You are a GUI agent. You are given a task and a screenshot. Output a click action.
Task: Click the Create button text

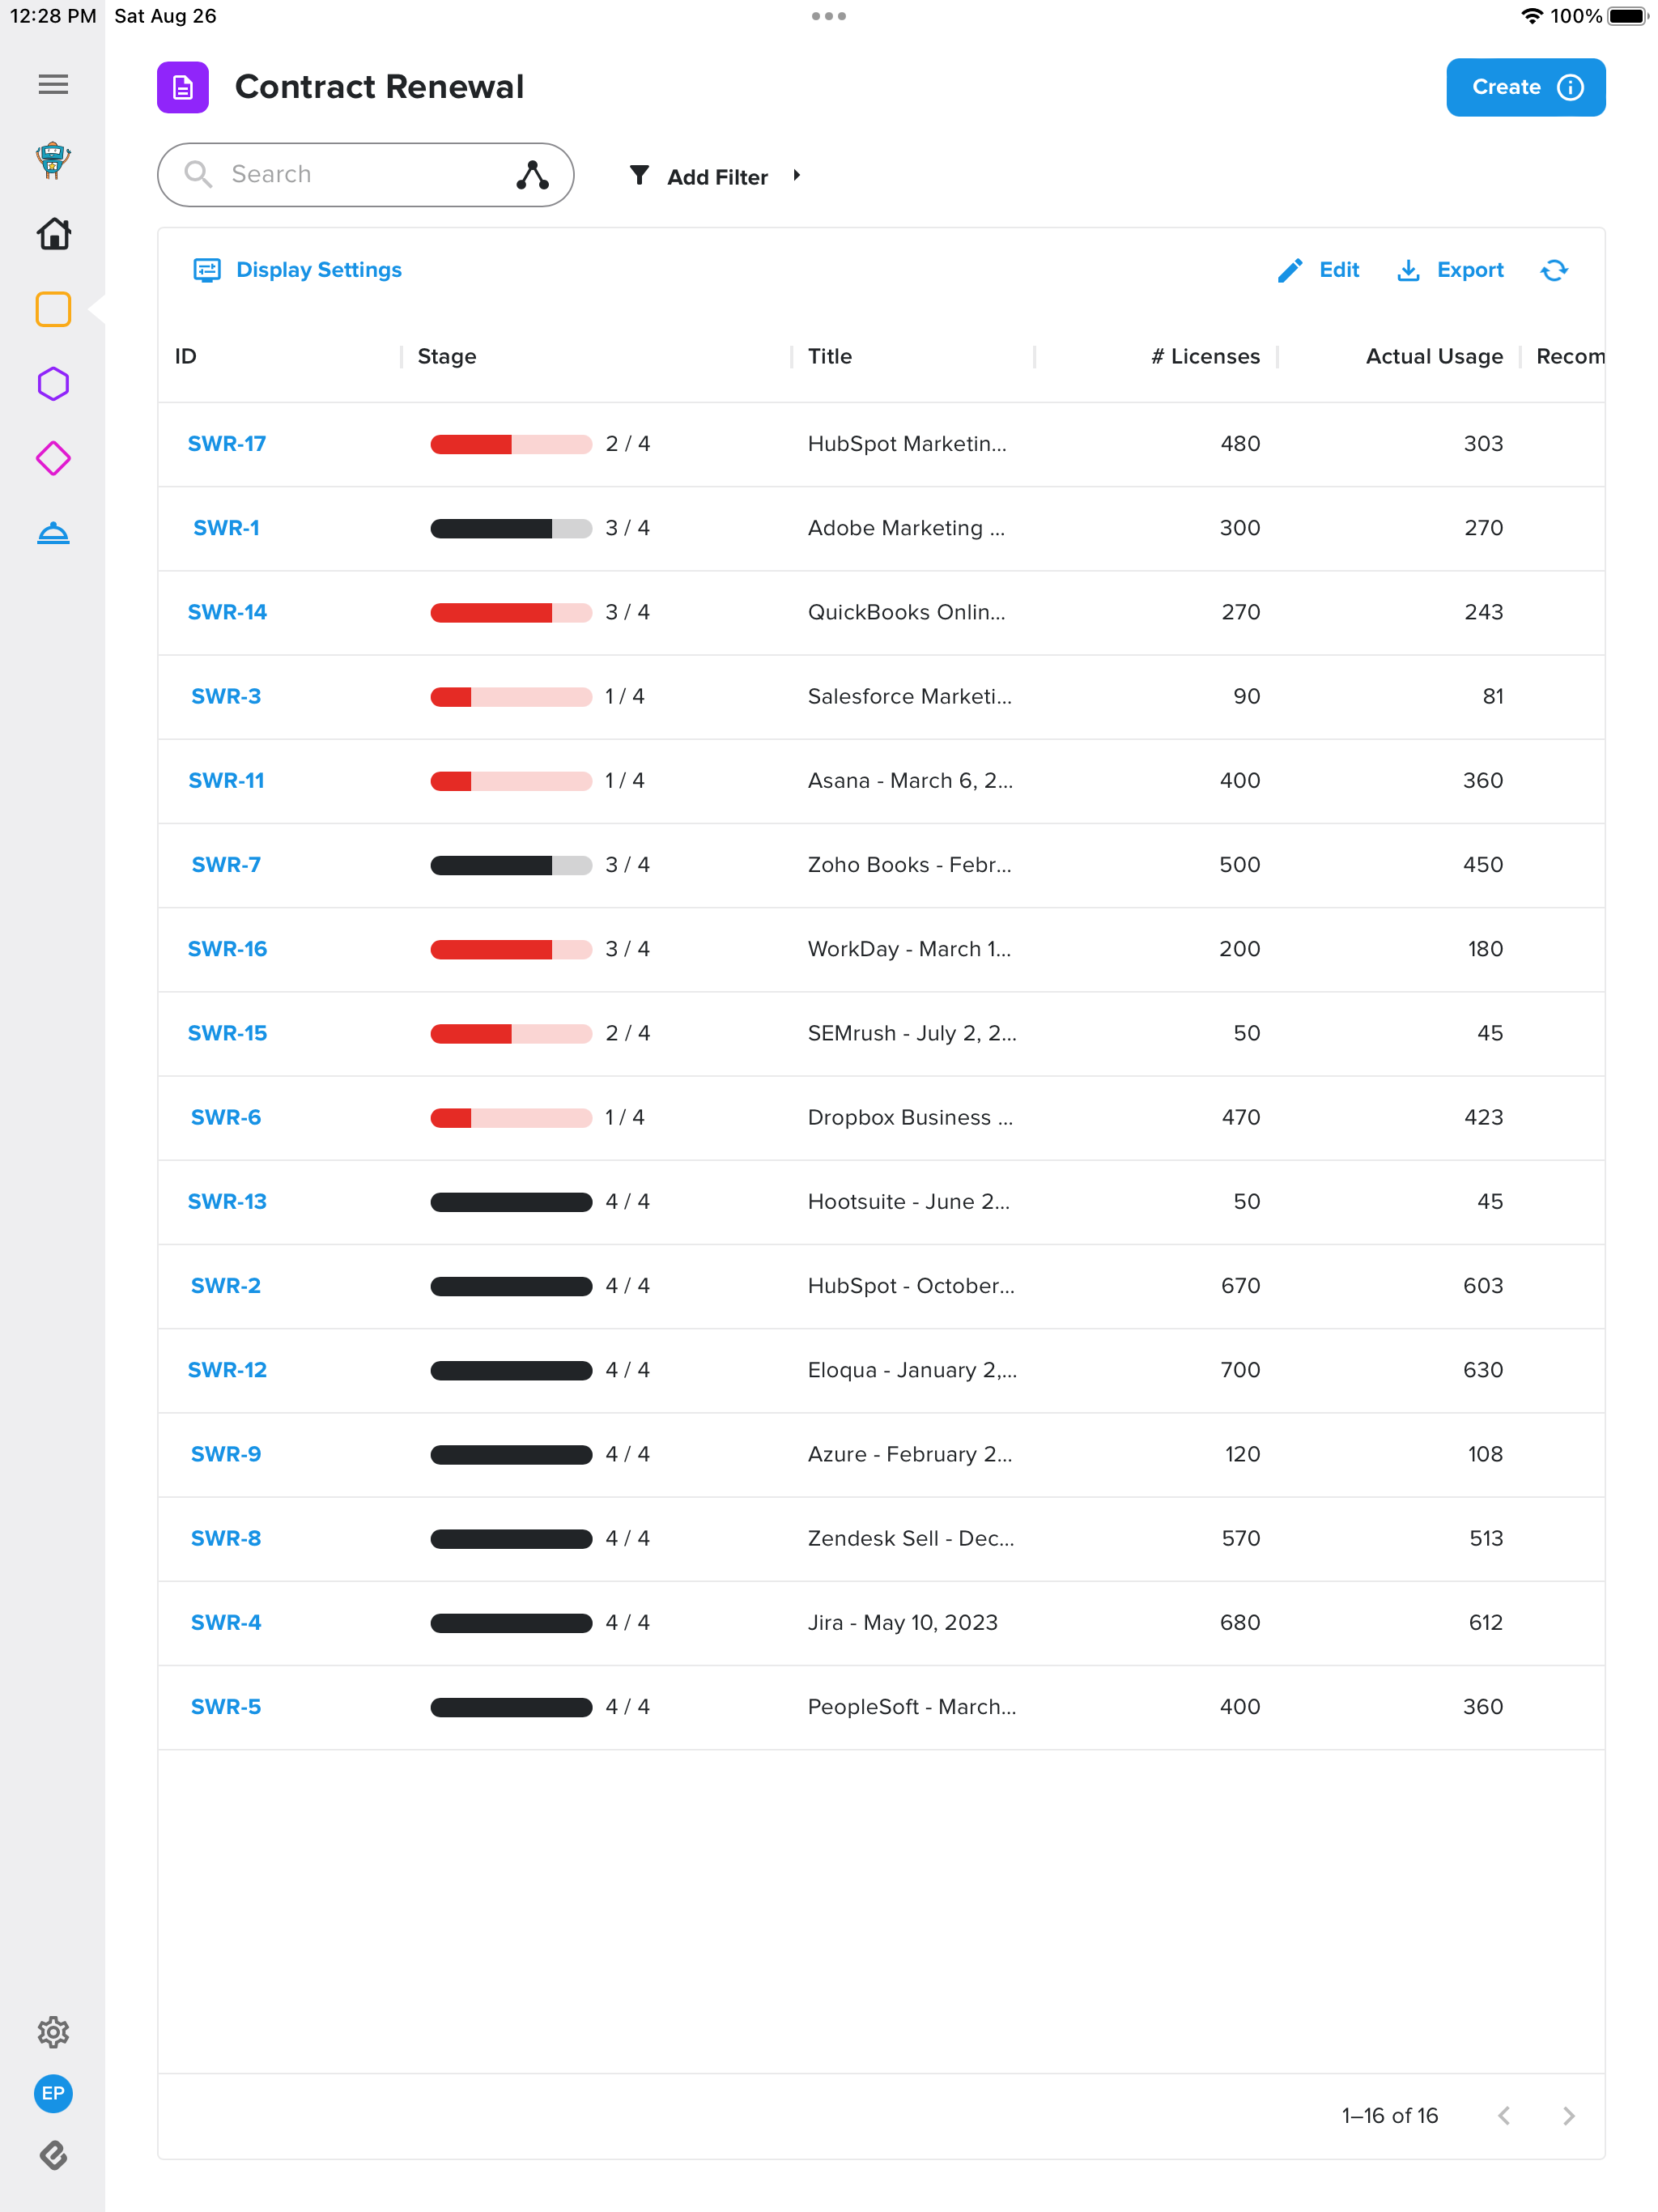(1506, 87)
